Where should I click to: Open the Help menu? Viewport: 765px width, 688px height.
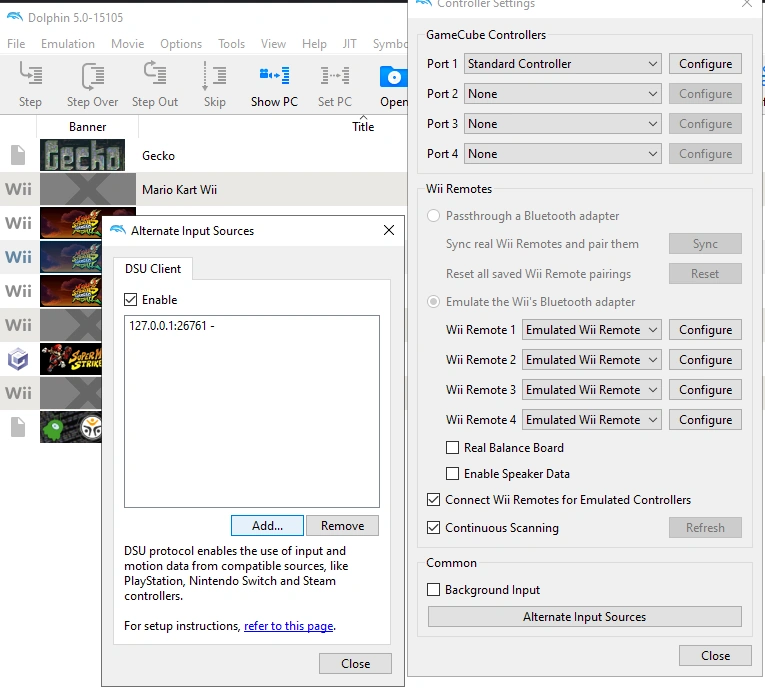click(314, 43)
